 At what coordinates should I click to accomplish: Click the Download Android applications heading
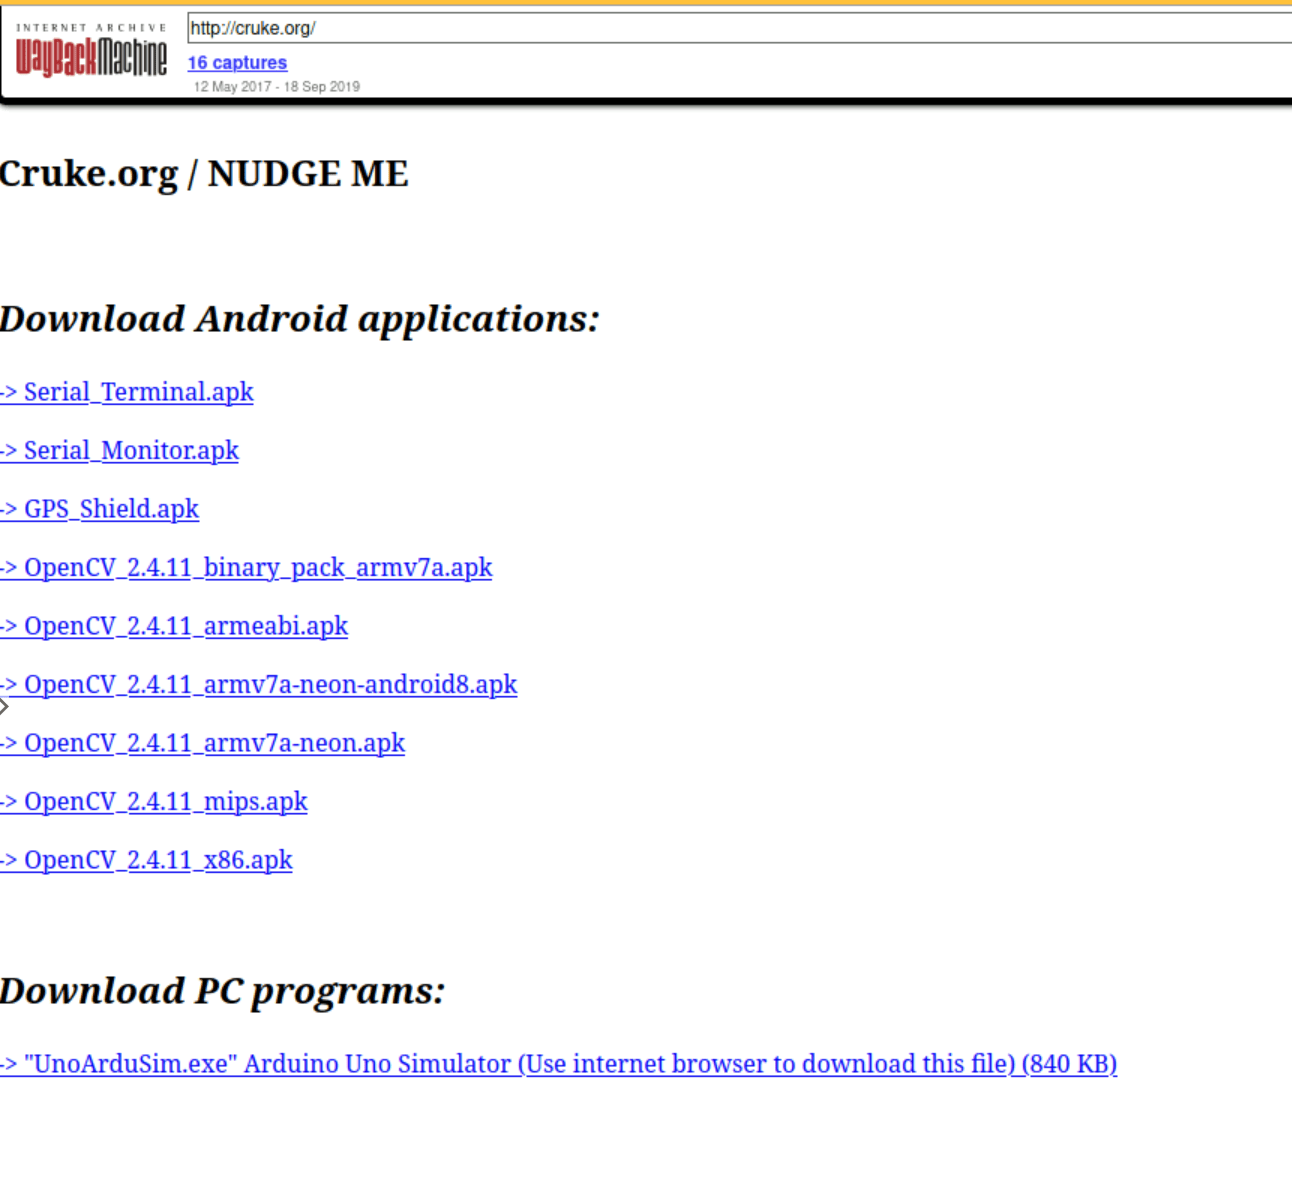pyautogui.click(x=300, y=319)
